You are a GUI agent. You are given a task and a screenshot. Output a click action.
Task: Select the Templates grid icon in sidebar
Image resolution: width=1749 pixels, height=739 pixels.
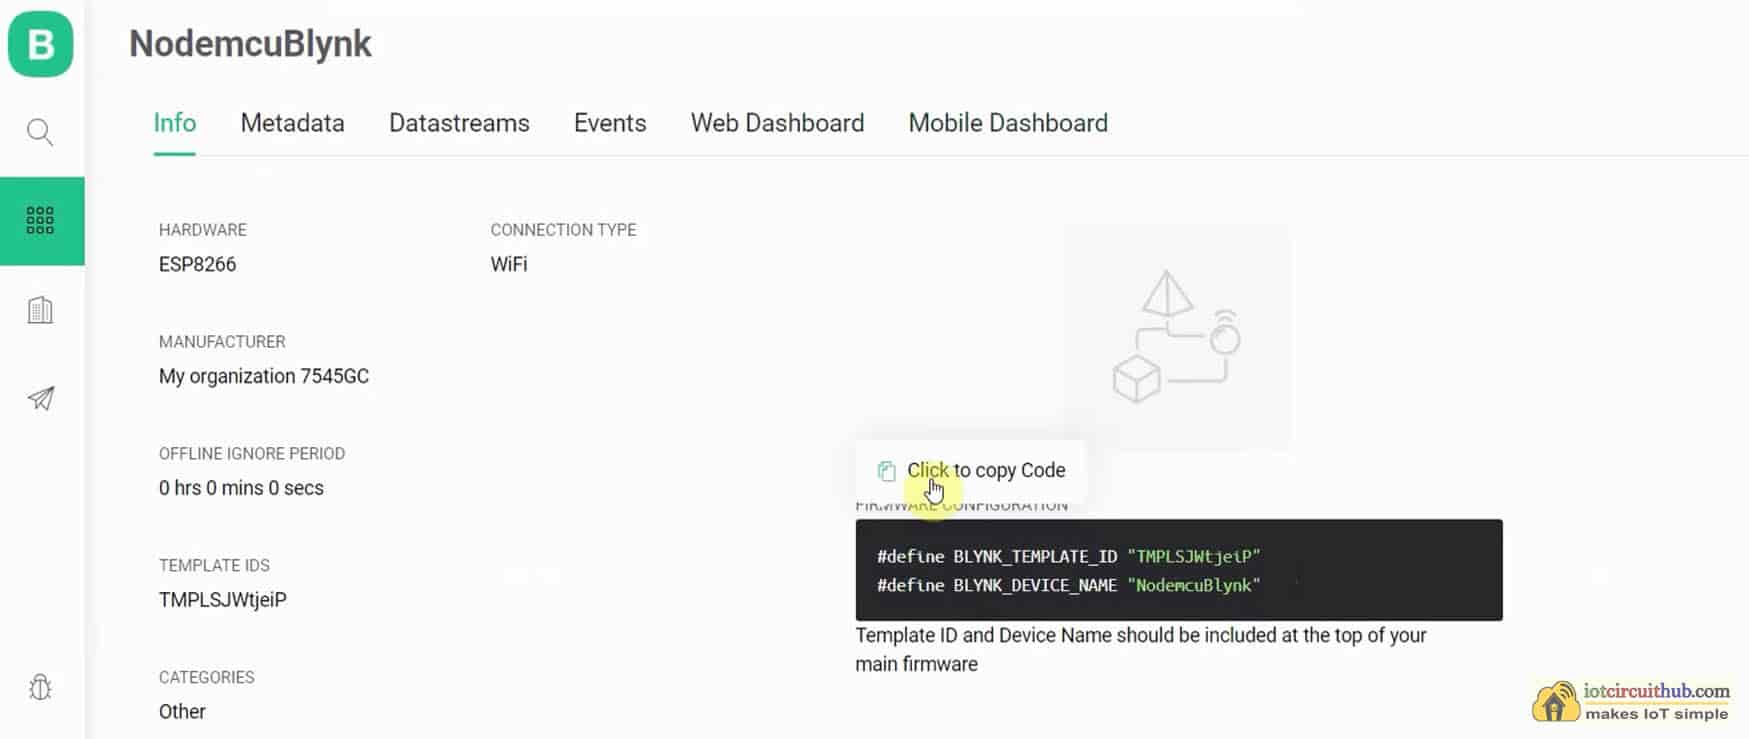[40, 221]
